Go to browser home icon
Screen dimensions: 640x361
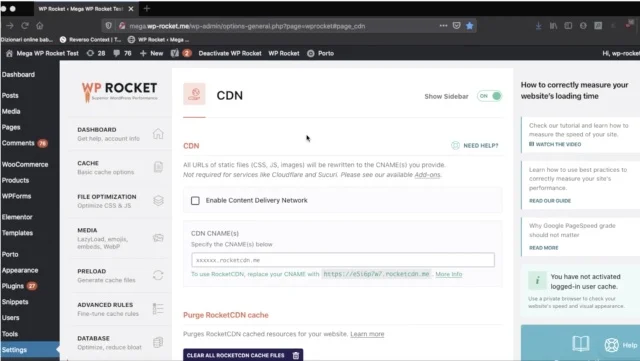[x=40, y=26]
